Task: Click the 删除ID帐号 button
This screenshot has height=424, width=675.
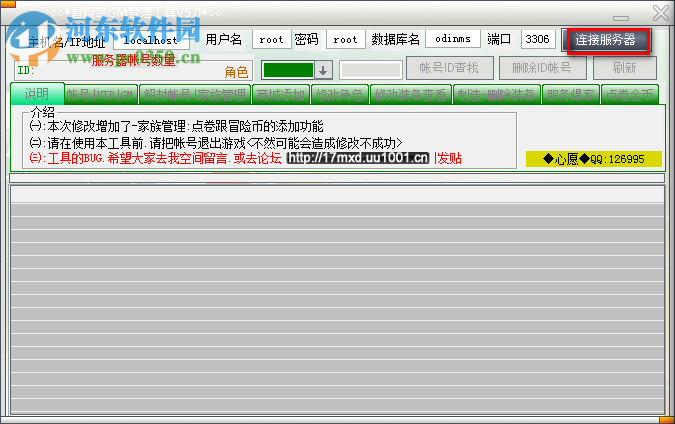Action: tap(542, 68)
